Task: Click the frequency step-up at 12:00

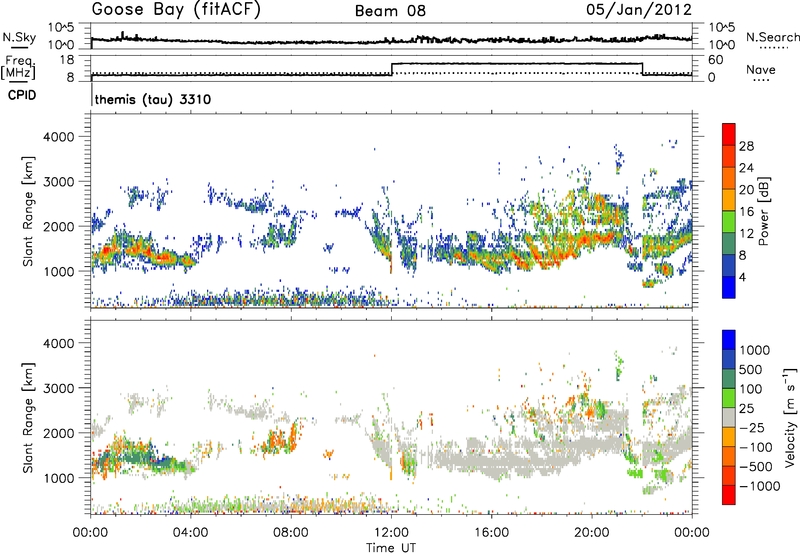Action: coord(392,69)
